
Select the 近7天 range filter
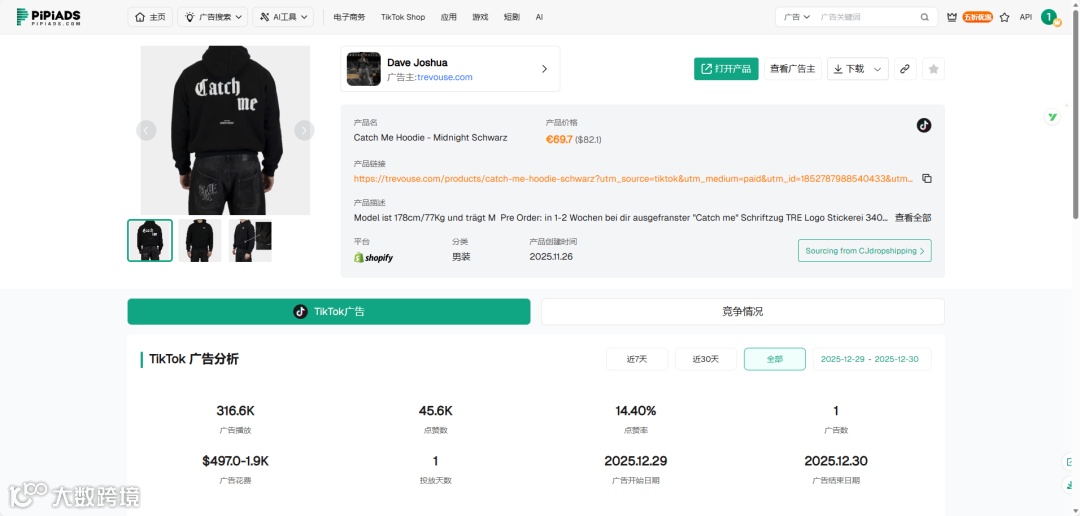click(x=636, y=359)
